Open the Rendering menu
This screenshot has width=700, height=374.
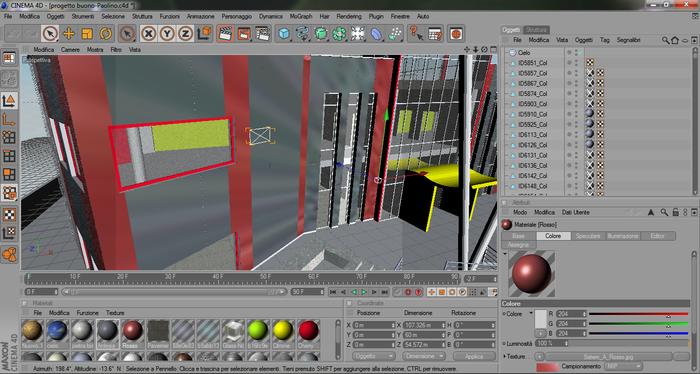tap(349, 16)
